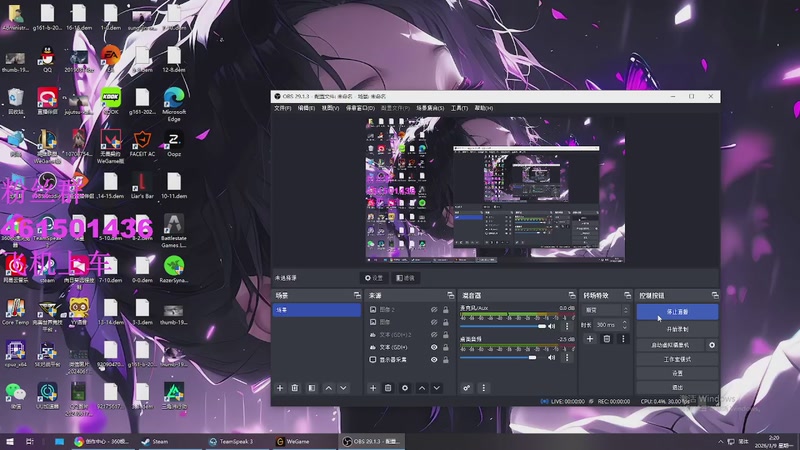Open the 文件(F) menu
800x450 pixels.
pyautogui.click(x=283, y=108)
